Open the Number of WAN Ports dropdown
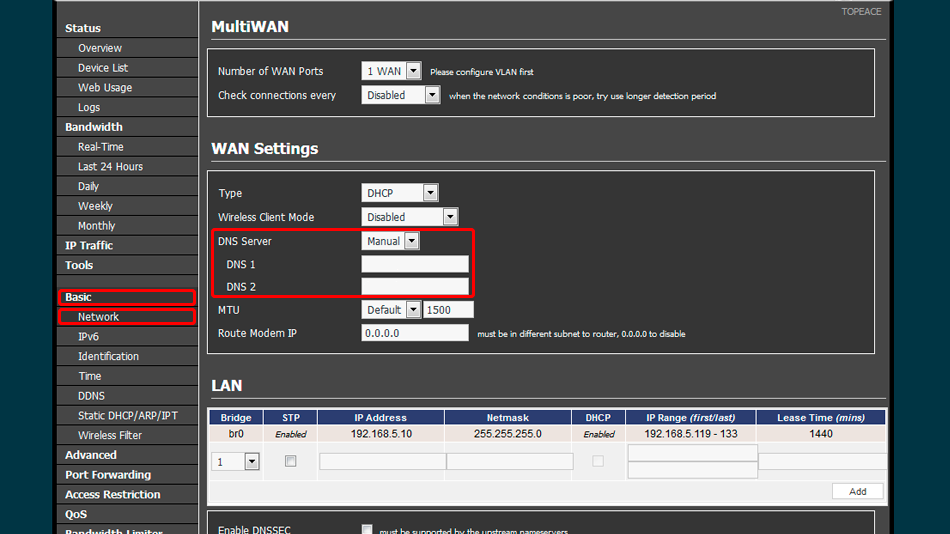This screenshot has width=950, height=534. (x=391, y=71)
